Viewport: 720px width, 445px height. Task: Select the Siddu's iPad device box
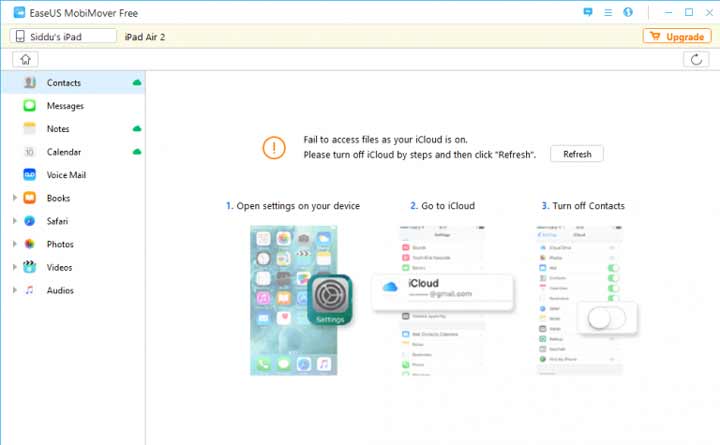tap(63, 36)
